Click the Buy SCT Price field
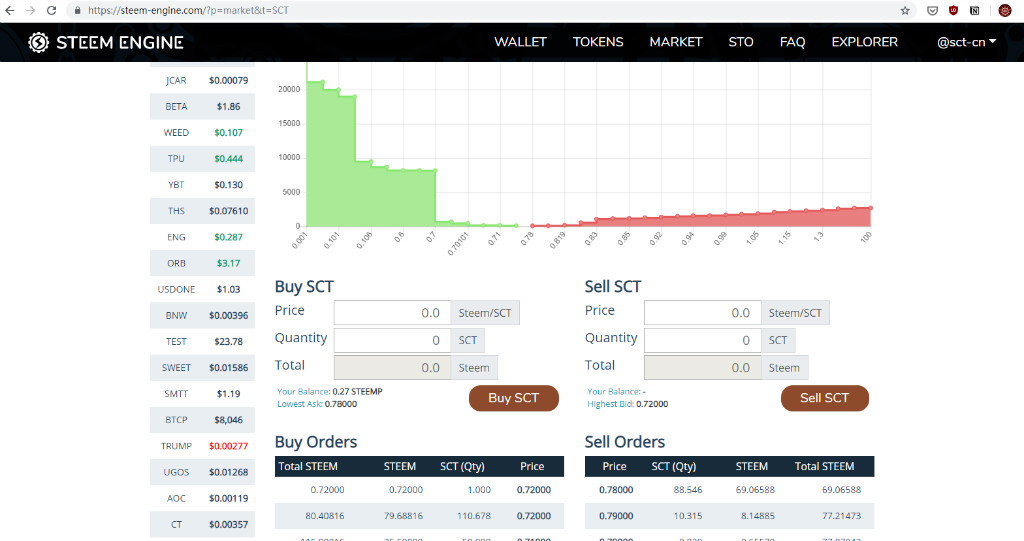Image resolution: width=1024 pixels, height=541 pixels. tap(392, 313)
